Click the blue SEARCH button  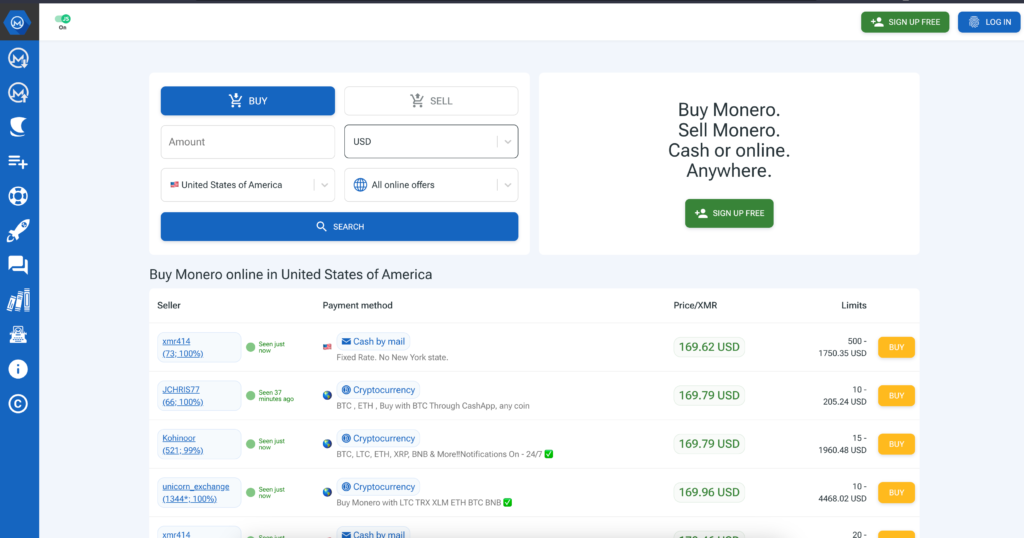coord(340,227)
